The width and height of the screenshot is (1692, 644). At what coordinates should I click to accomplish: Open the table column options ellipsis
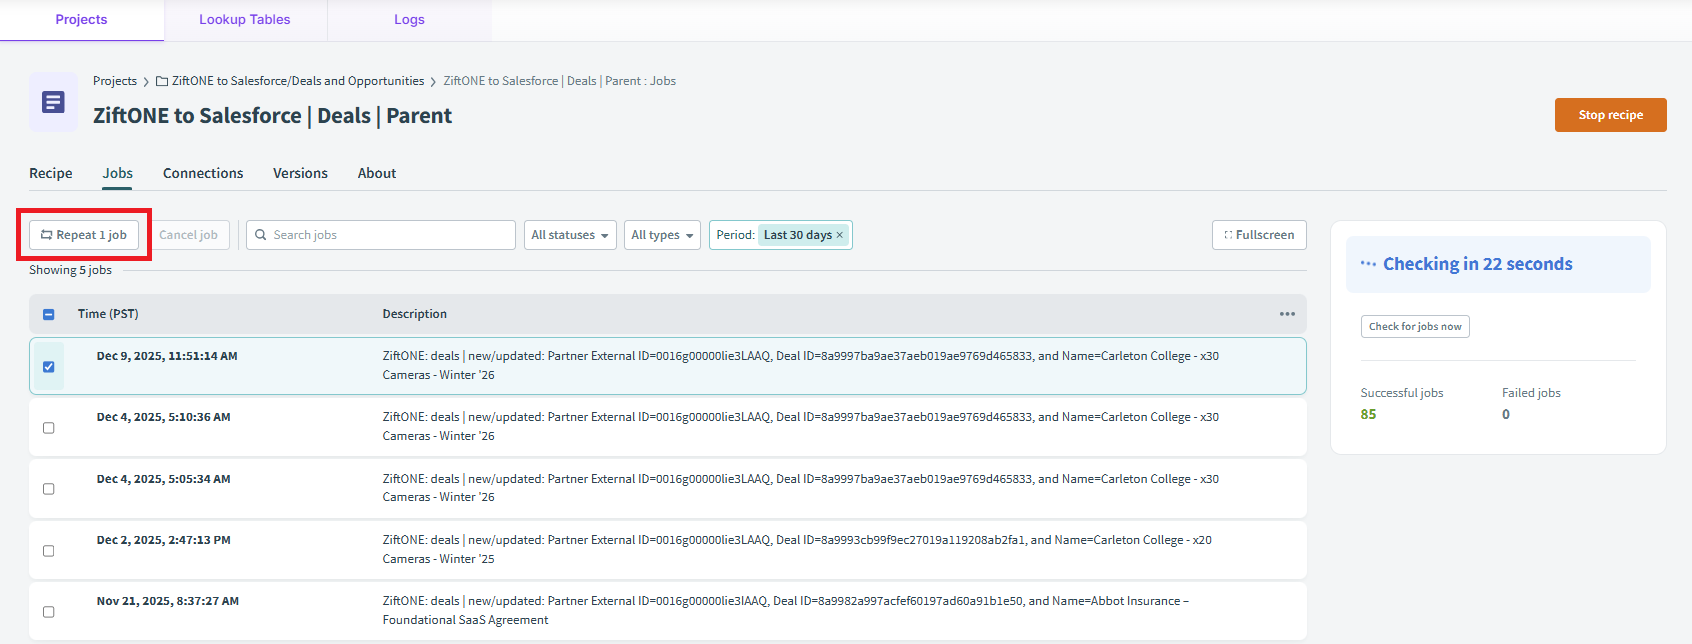[1287, 314]
